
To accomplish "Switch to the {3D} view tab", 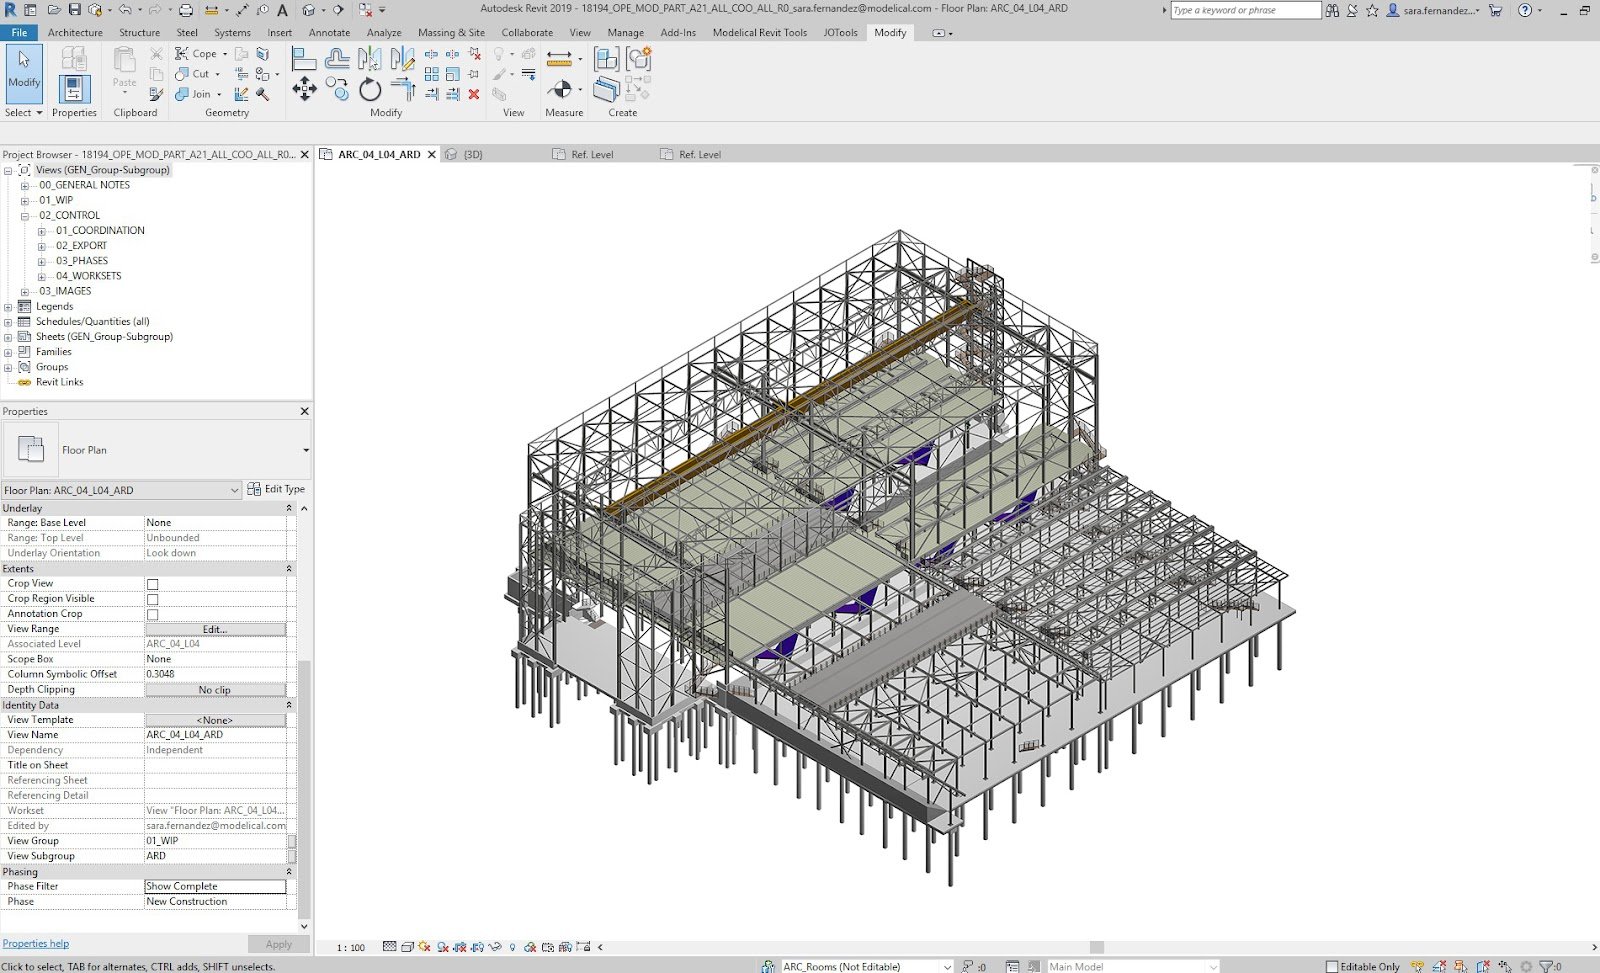I will tap(472, 155).
